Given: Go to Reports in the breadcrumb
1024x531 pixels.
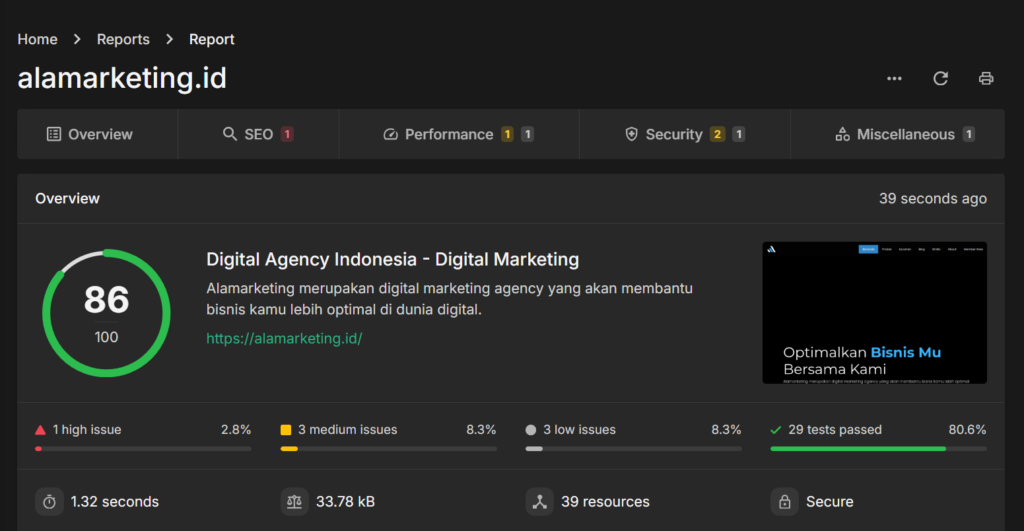Looking at the screenshot, I should [x=123, y=39].
